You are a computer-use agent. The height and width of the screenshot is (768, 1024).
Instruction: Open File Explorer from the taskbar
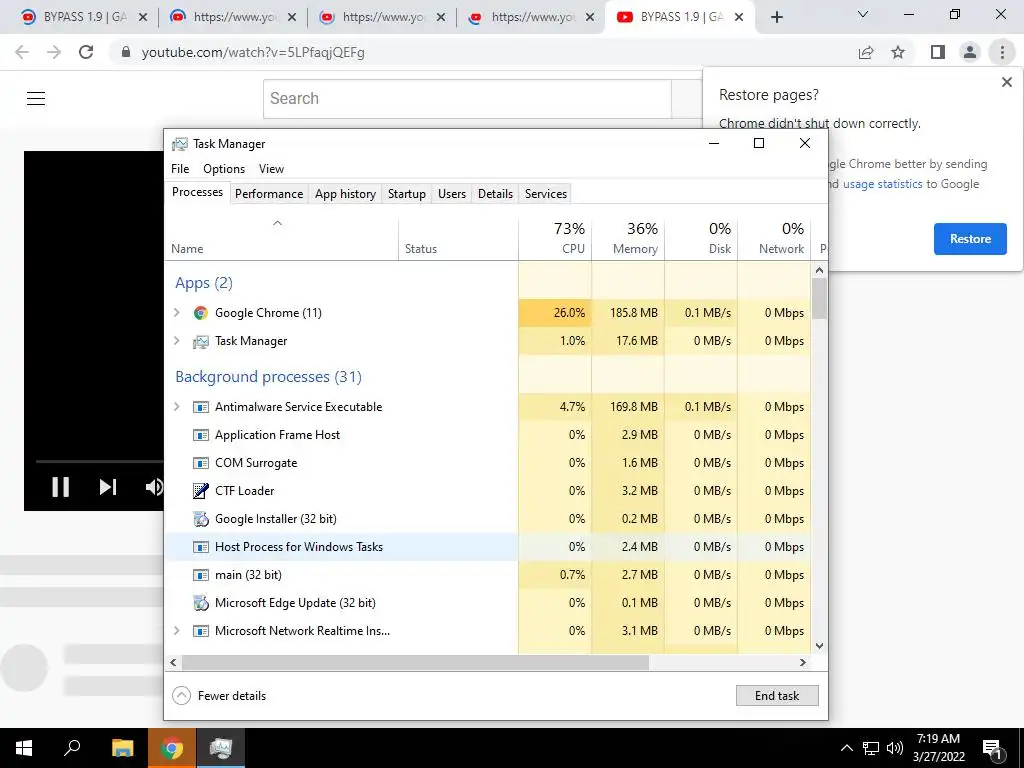[x=122, y=748]
